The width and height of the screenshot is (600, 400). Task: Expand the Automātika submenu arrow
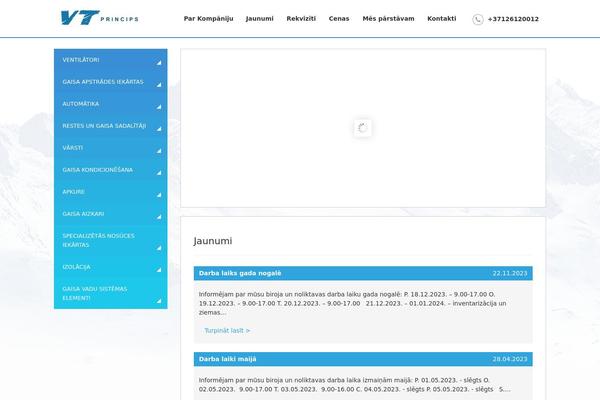tap(159, 107)
